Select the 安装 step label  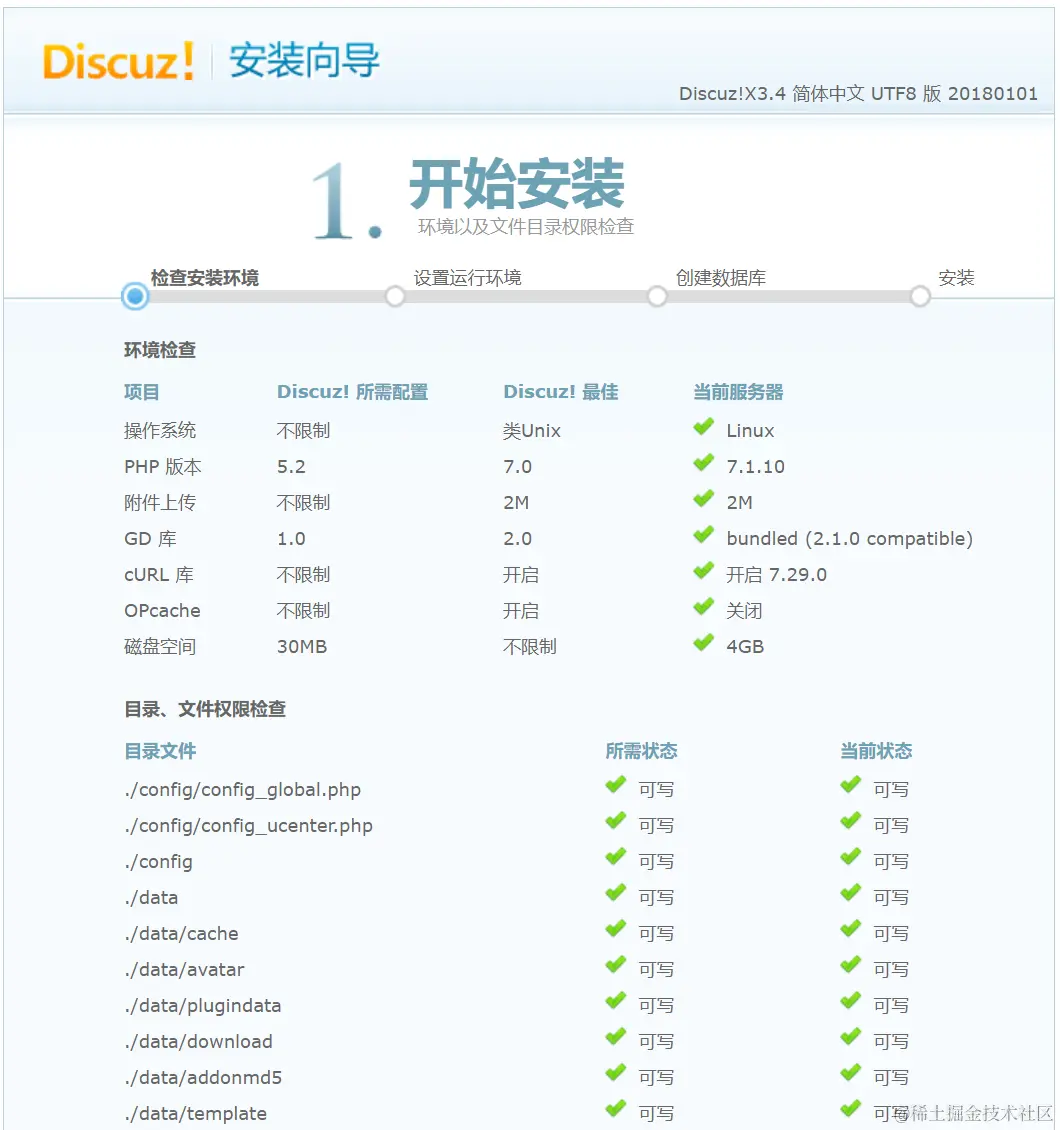(956, 278)
